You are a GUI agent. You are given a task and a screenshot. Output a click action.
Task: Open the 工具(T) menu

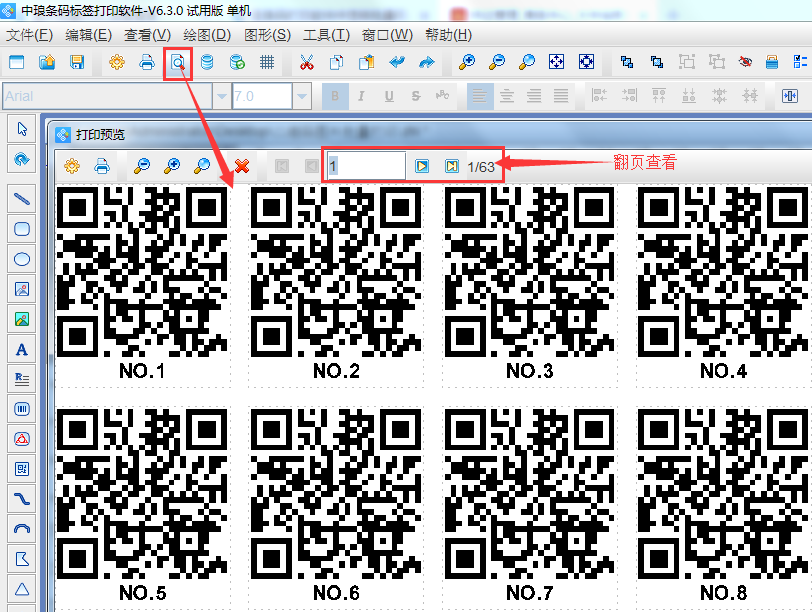(326, 35)
